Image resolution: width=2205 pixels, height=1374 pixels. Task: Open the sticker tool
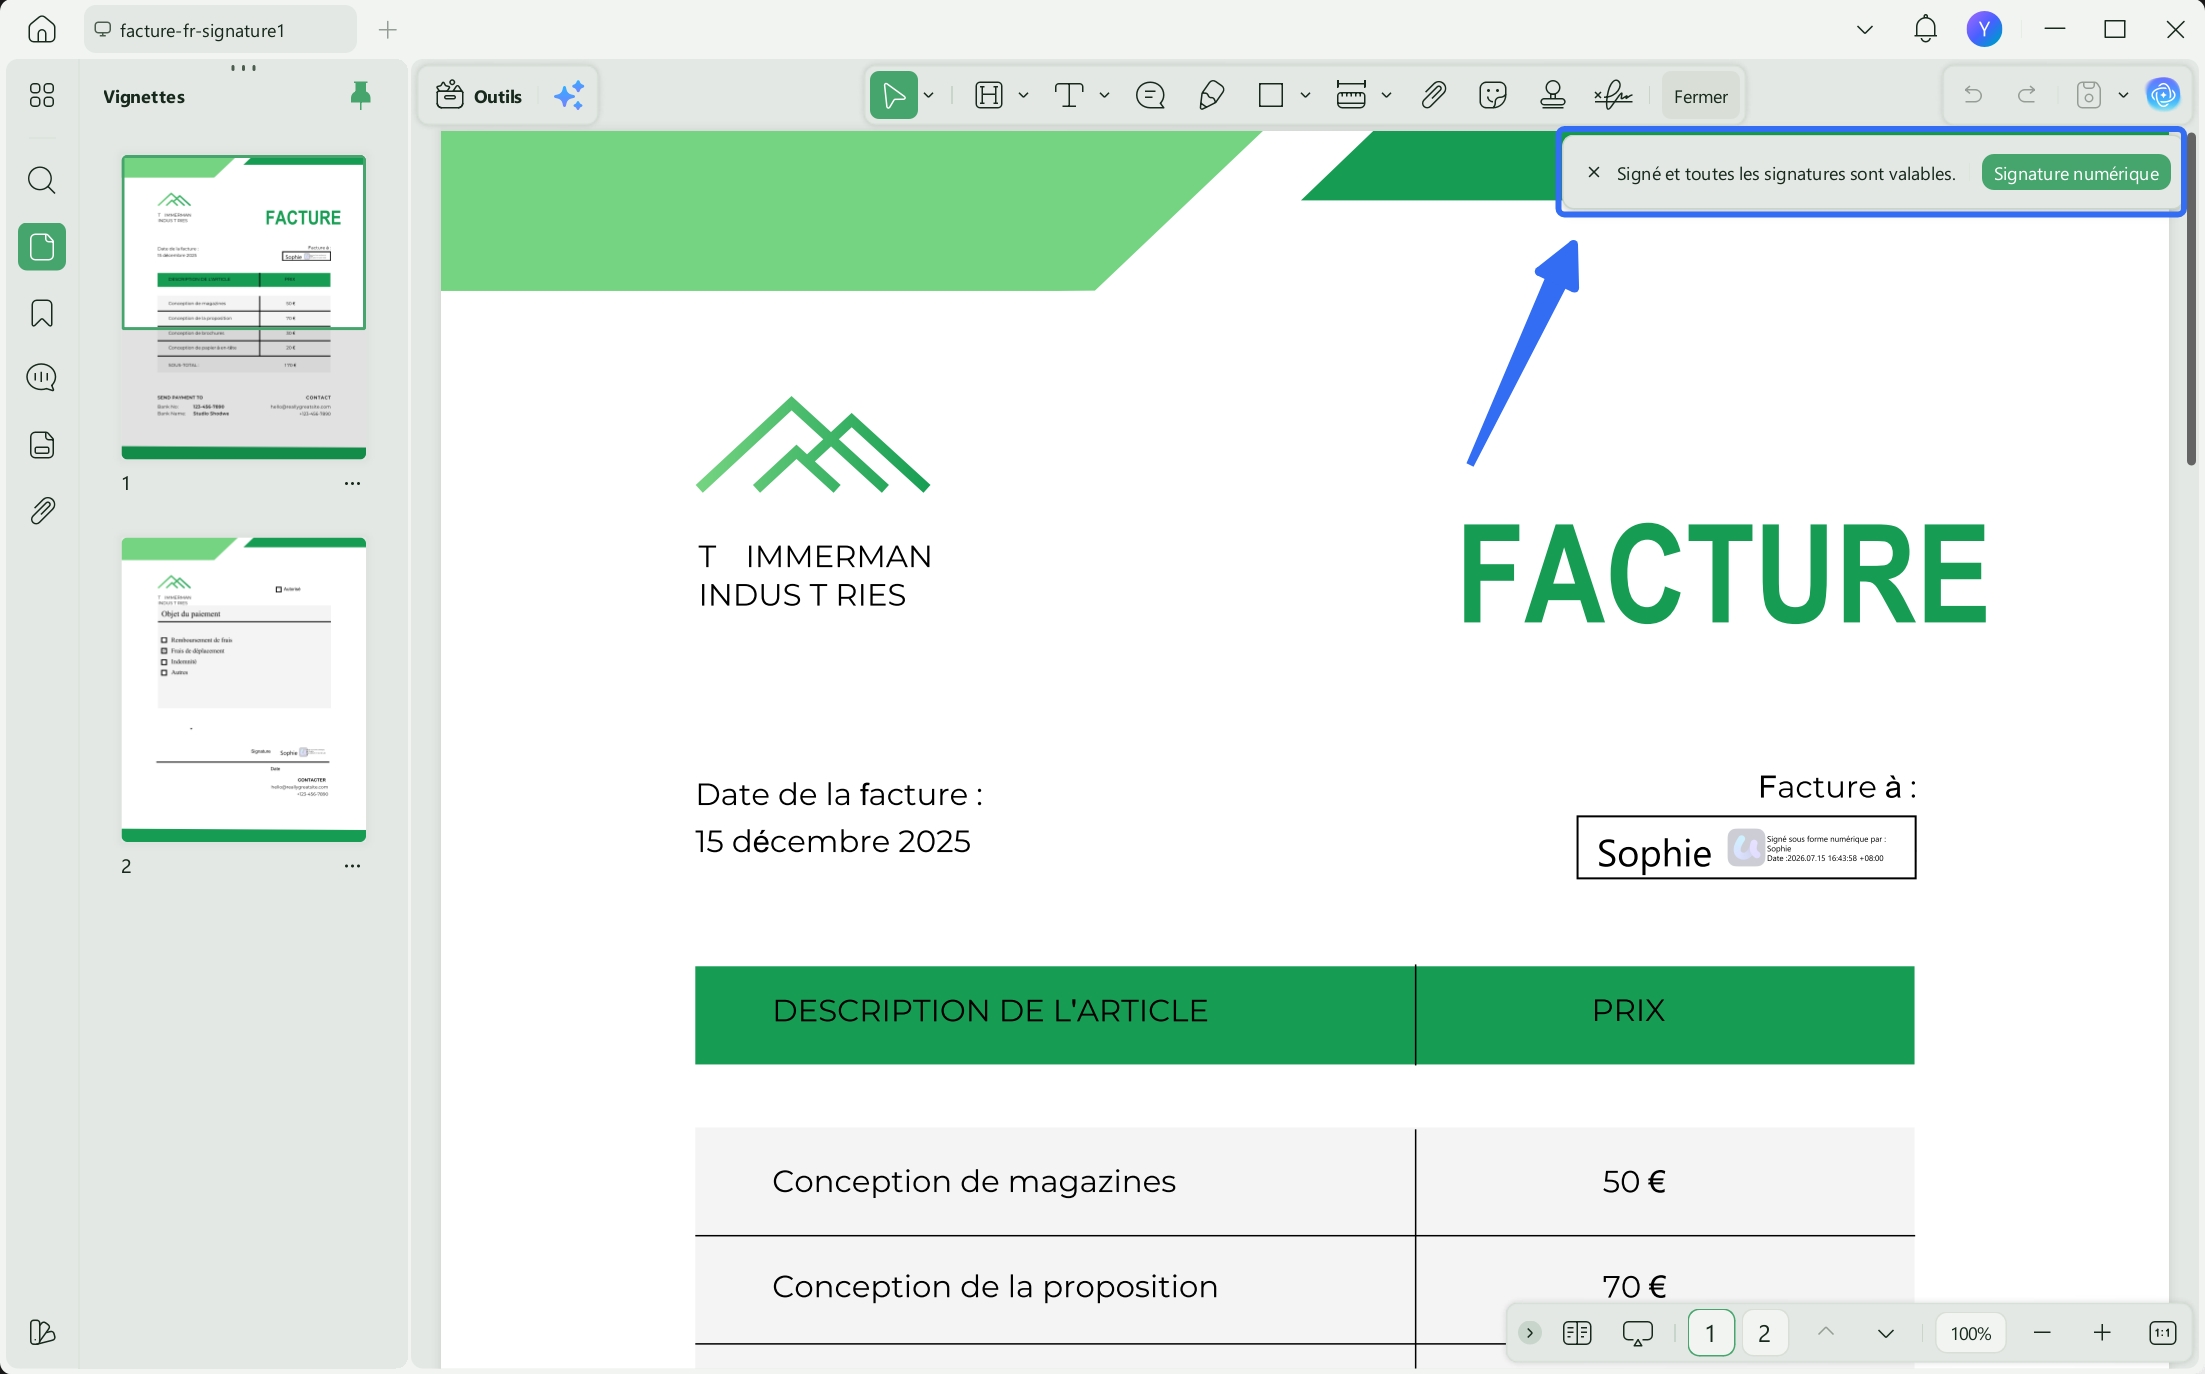(x=1493, y=96)
